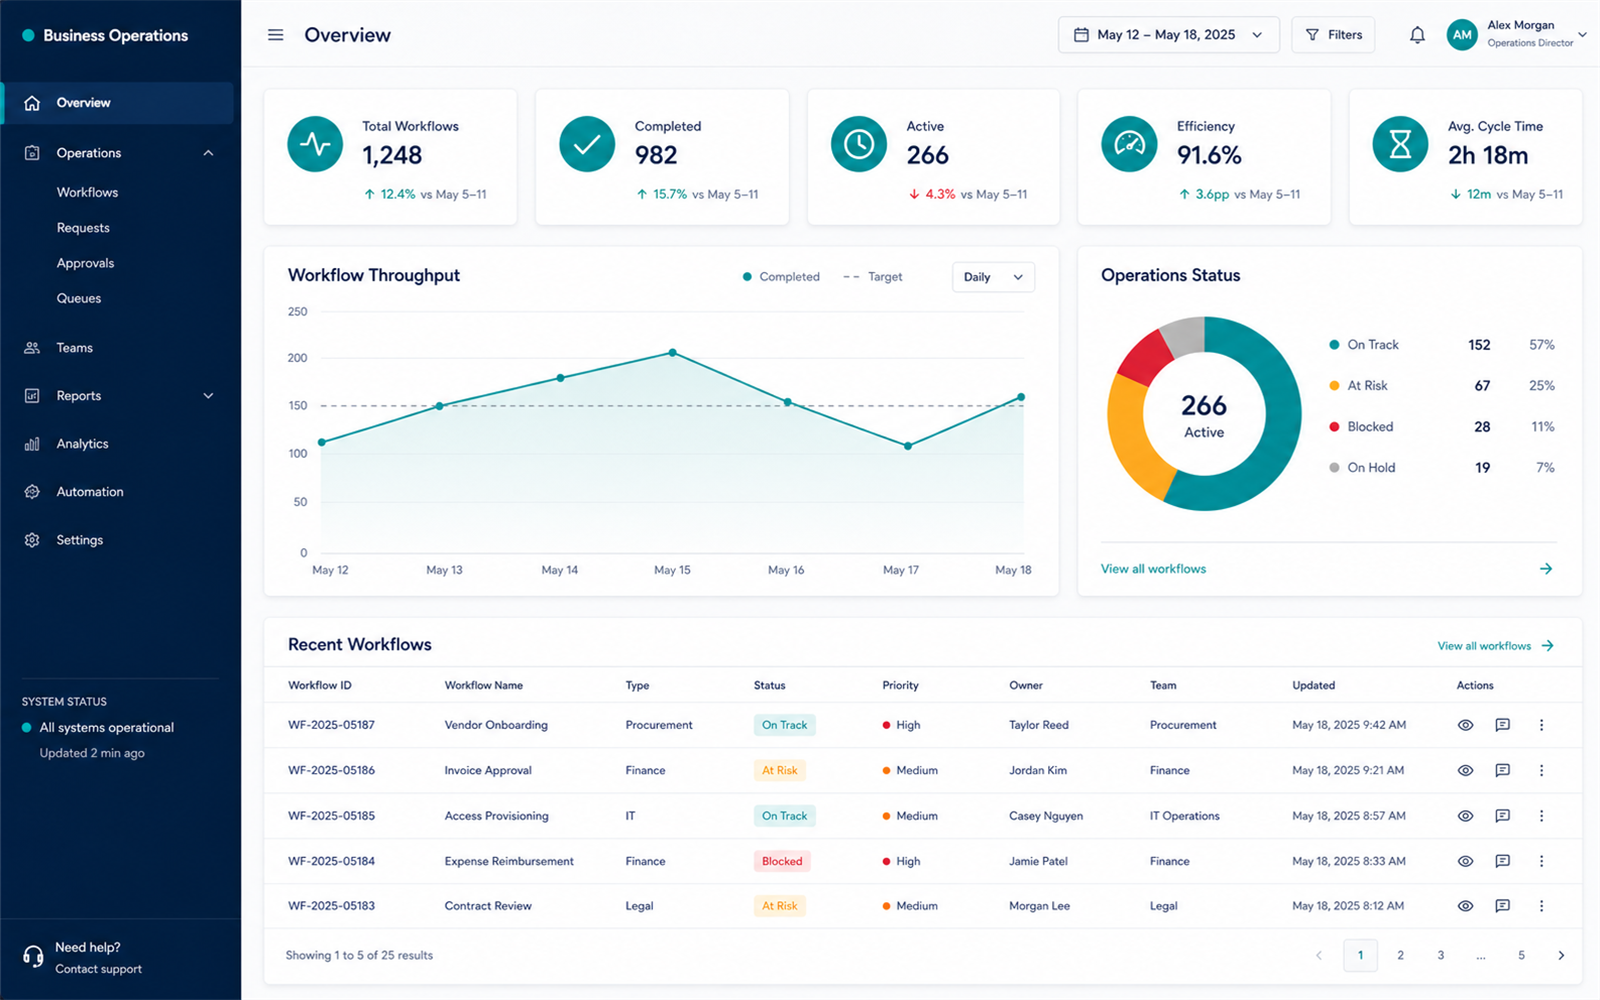Viewport: 1600px width, 1000px height.
Task: Click Contact support link
Action: (98, 969)
